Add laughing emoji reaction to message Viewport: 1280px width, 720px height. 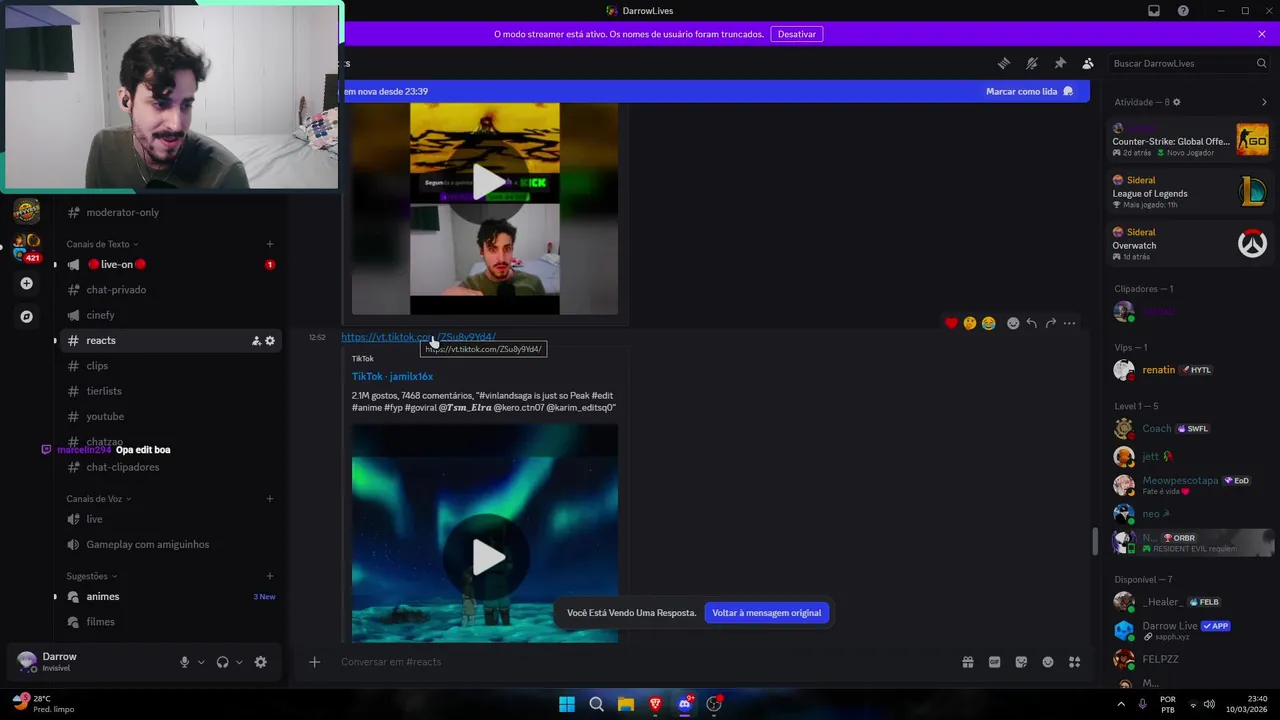(x=988, y=323)
